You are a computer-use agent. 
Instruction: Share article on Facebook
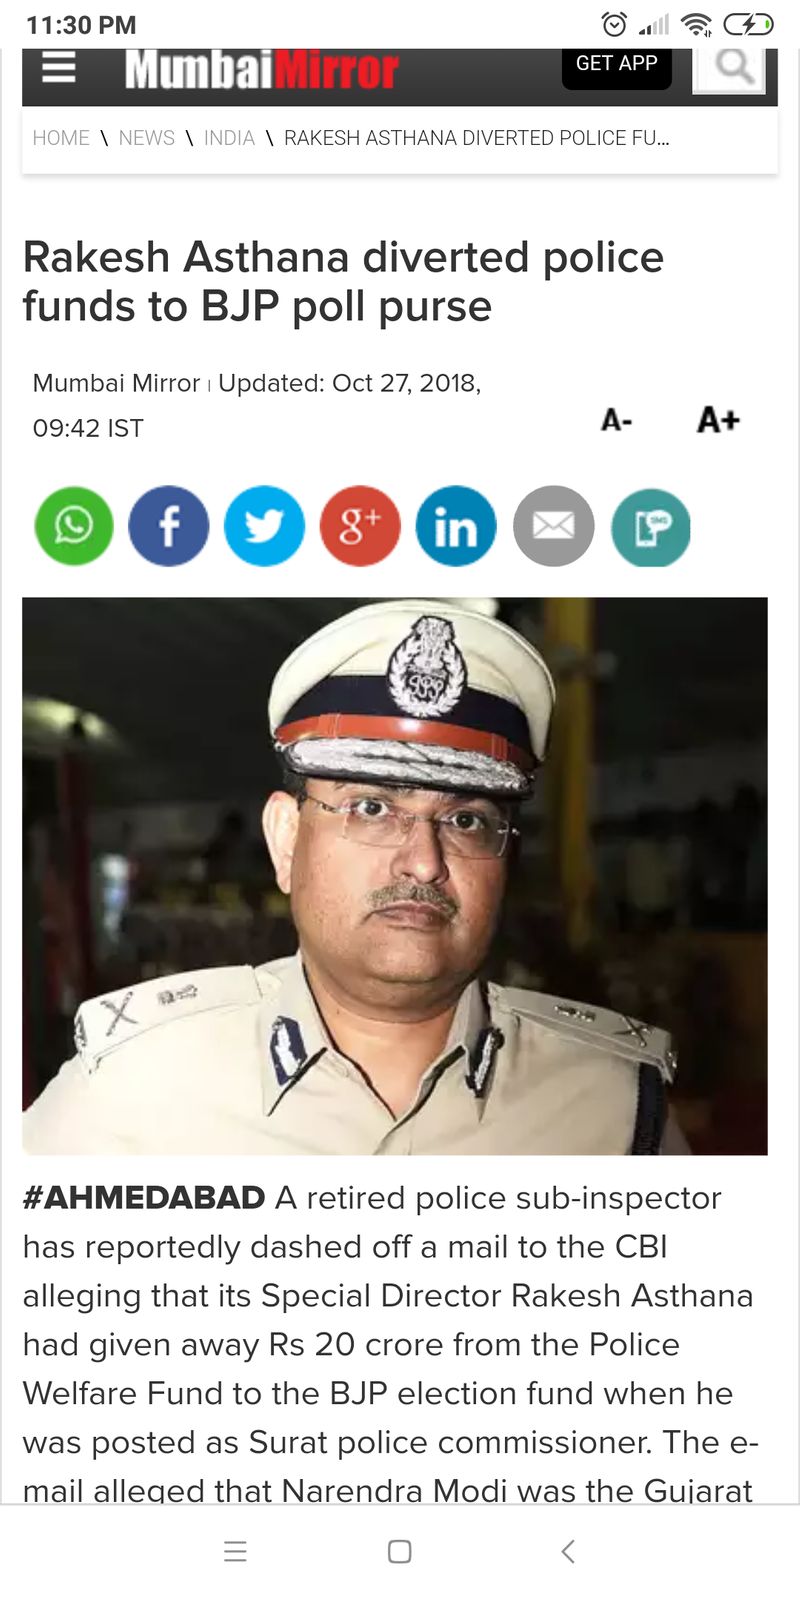(169, 526)
